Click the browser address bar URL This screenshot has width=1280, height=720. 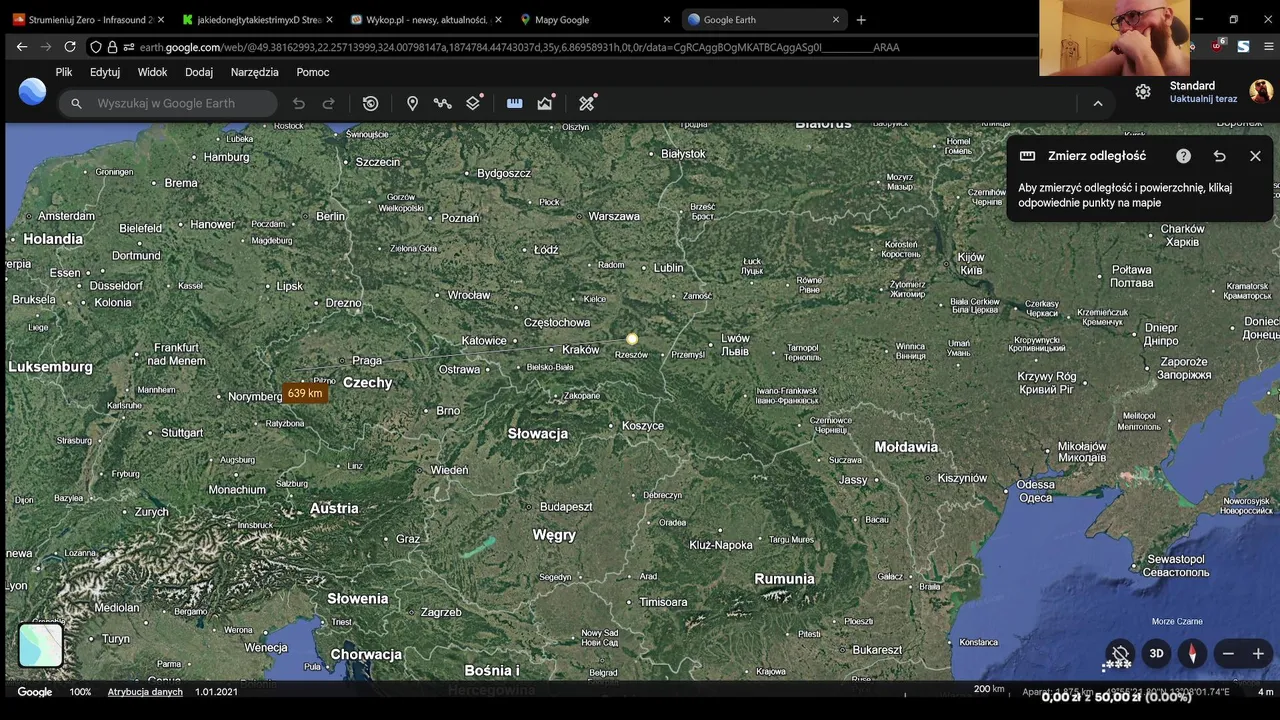519,47
